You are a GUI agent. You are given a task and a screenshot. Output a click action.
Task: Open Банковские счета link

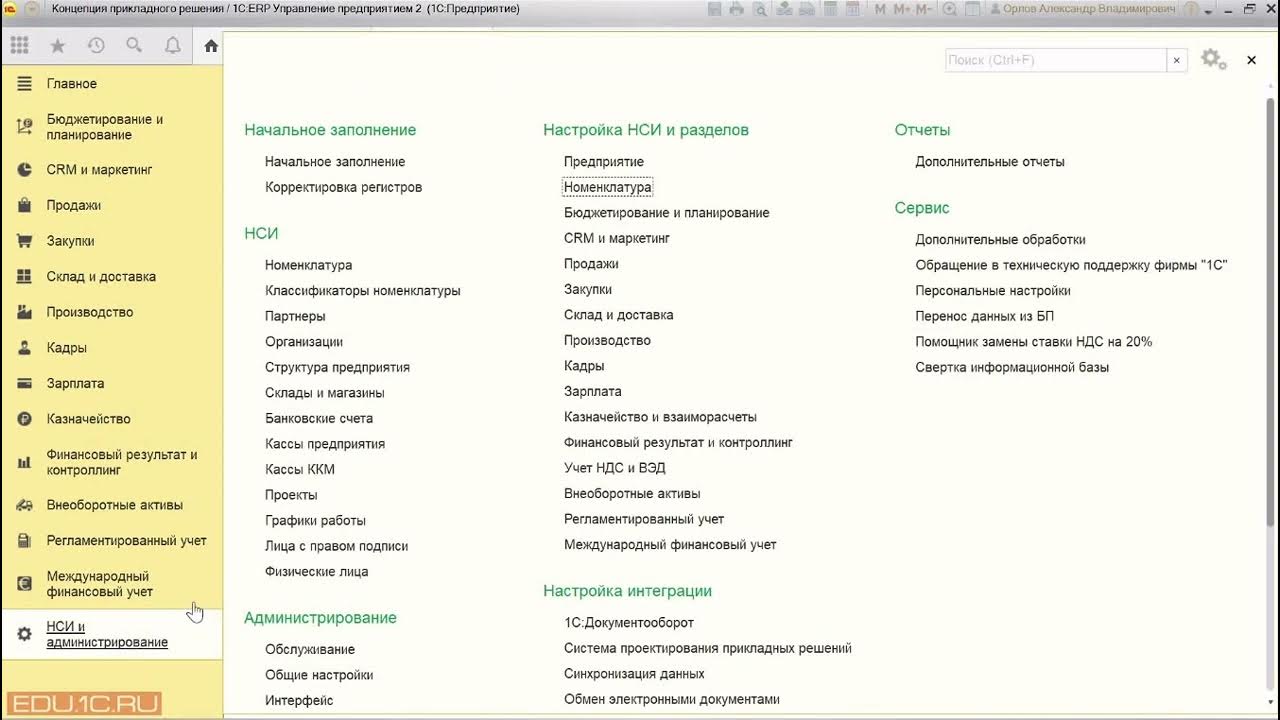[x=319, y=418]
